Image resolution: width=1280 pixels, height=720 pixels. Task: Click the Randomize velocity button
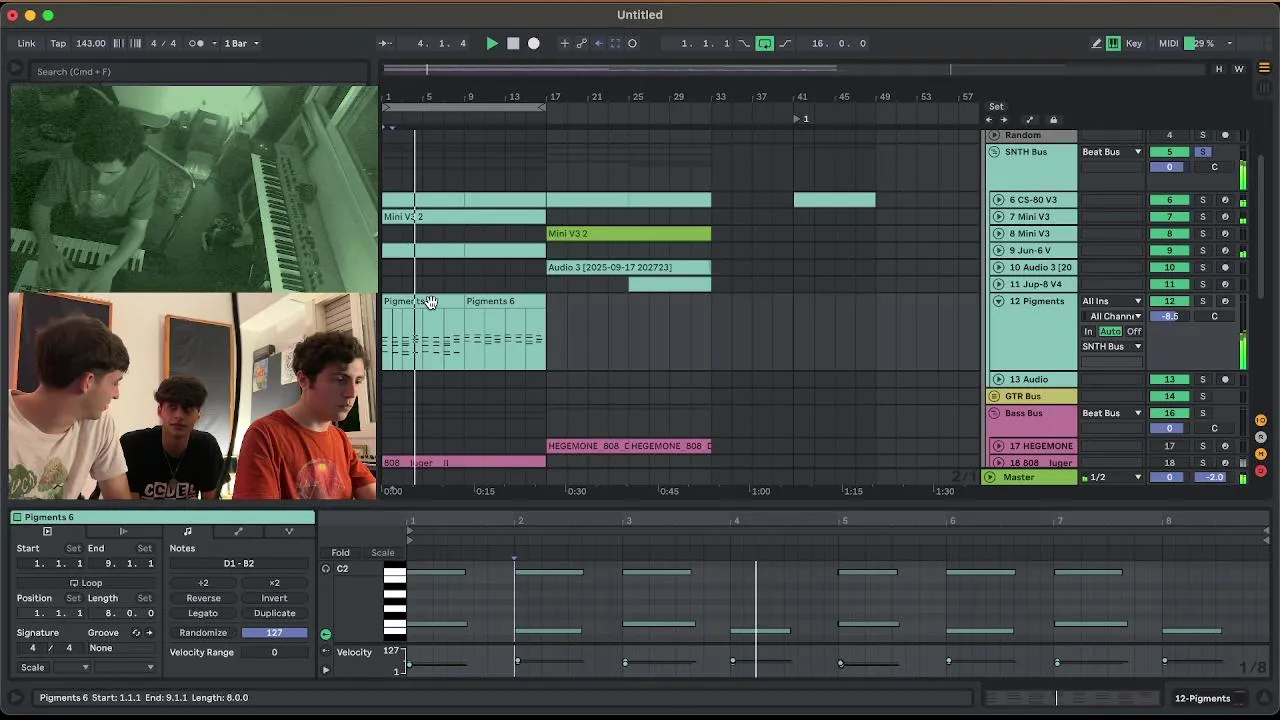(203, 633)
